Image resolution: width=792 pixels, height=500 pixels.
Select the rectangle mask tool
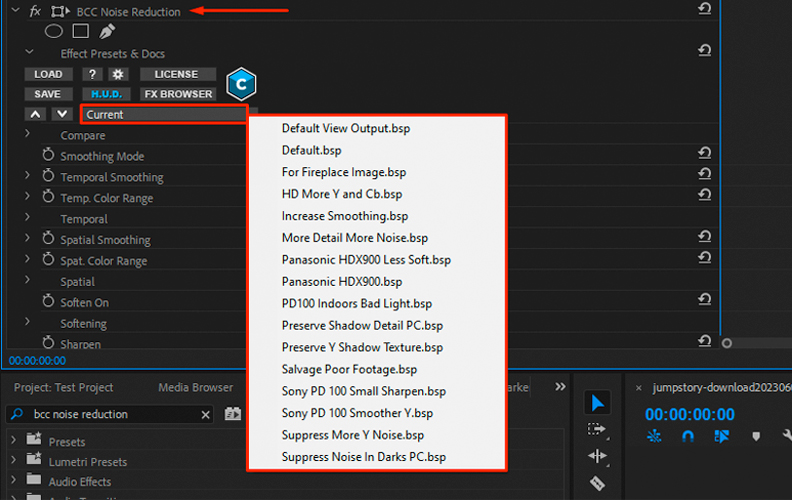[x=81, y=31]
